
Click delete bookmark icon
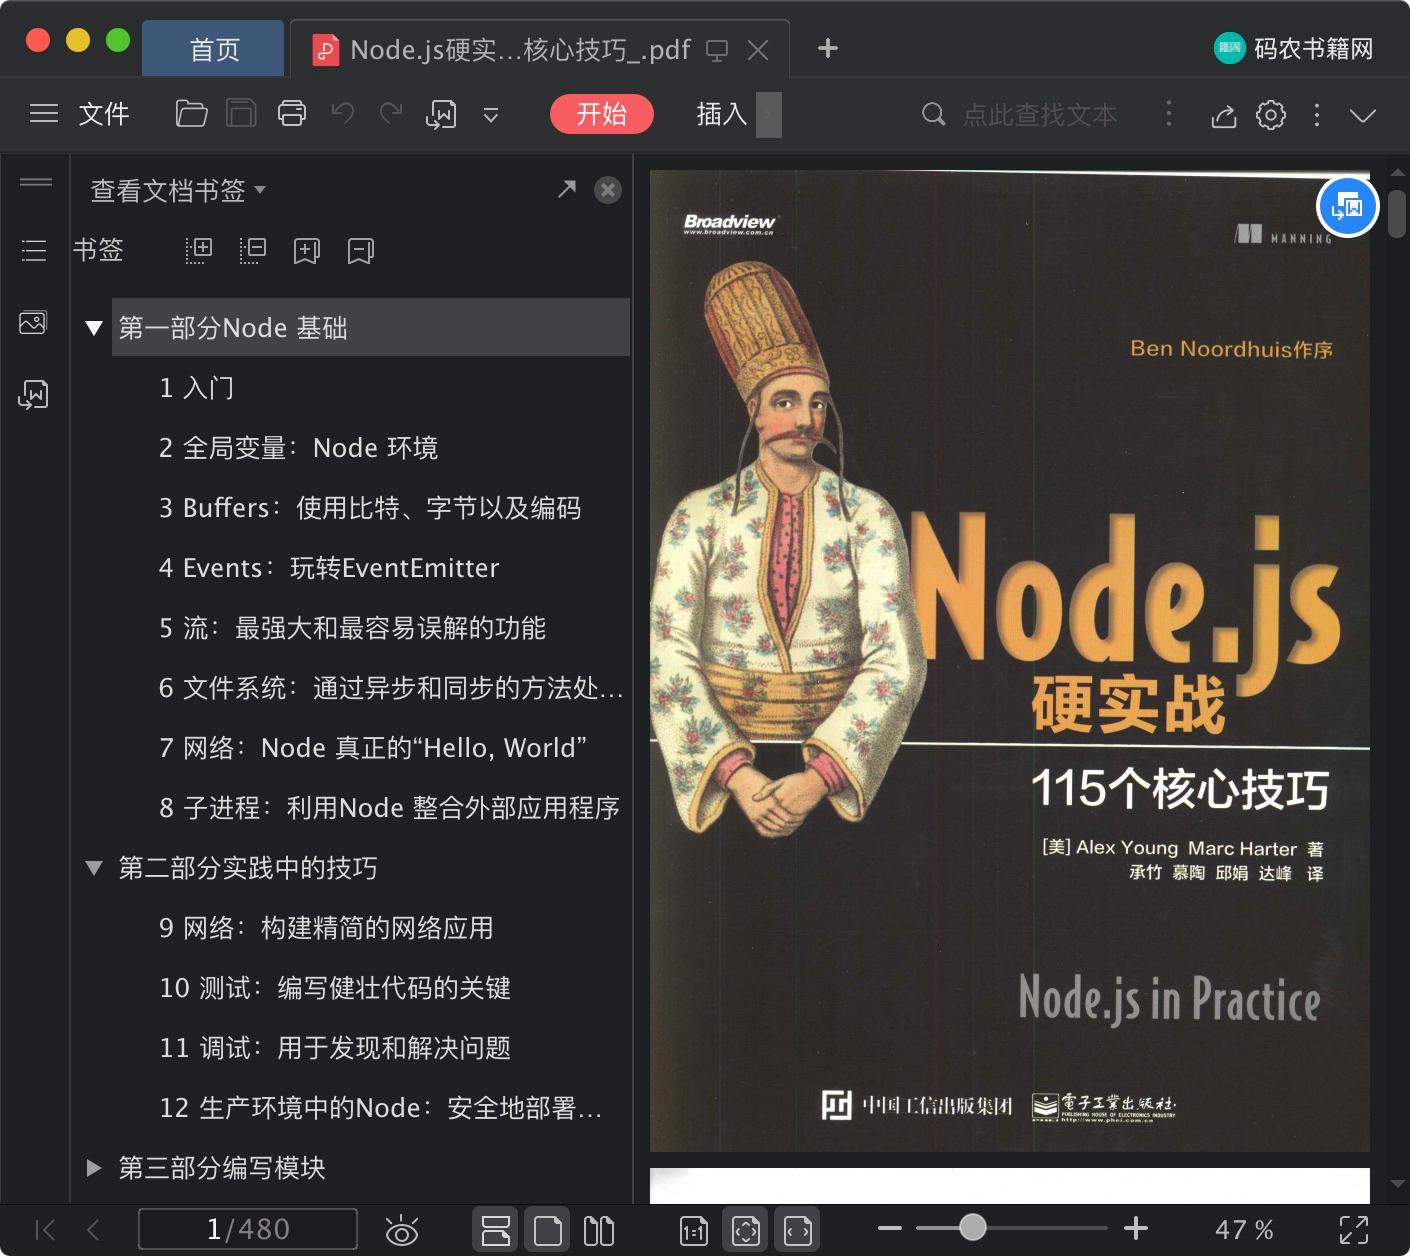(360, 251)
